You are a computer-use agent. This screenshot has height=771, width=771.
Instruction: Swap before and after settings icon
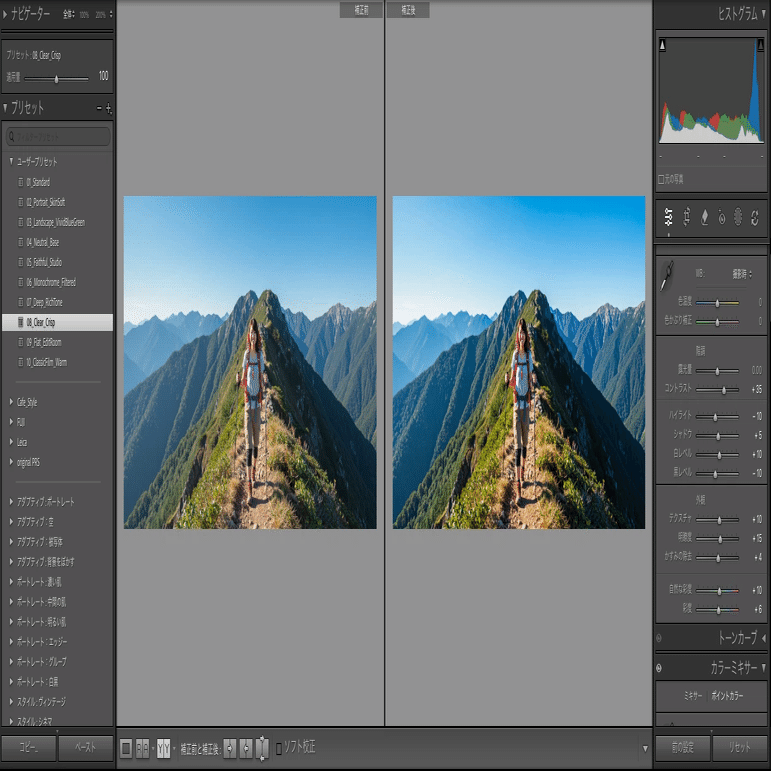point(263,748)
